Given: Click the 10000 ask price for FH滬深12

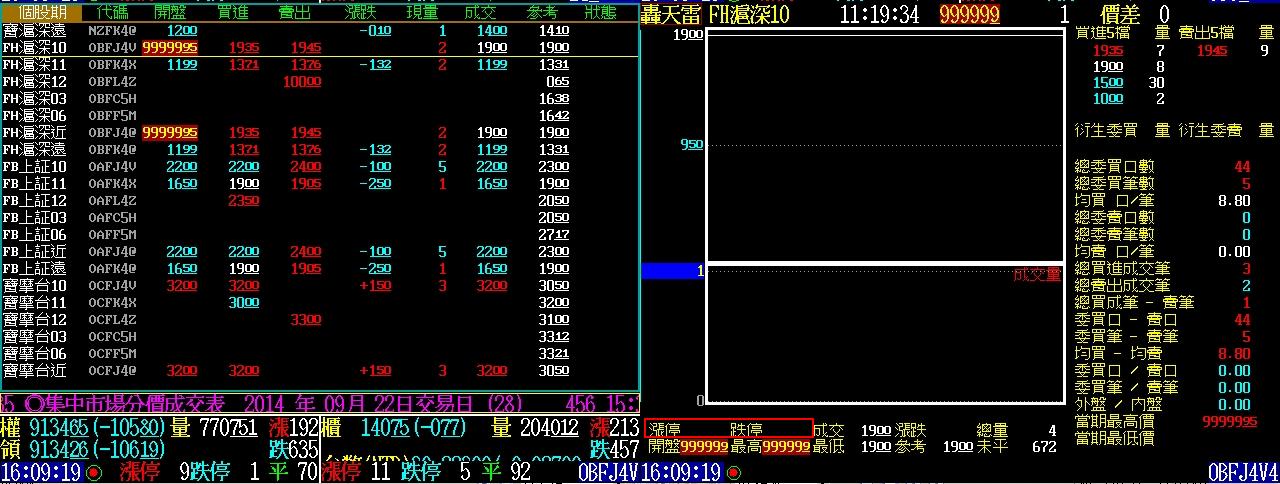Looking at the screenshot, I should click(302, 81).
